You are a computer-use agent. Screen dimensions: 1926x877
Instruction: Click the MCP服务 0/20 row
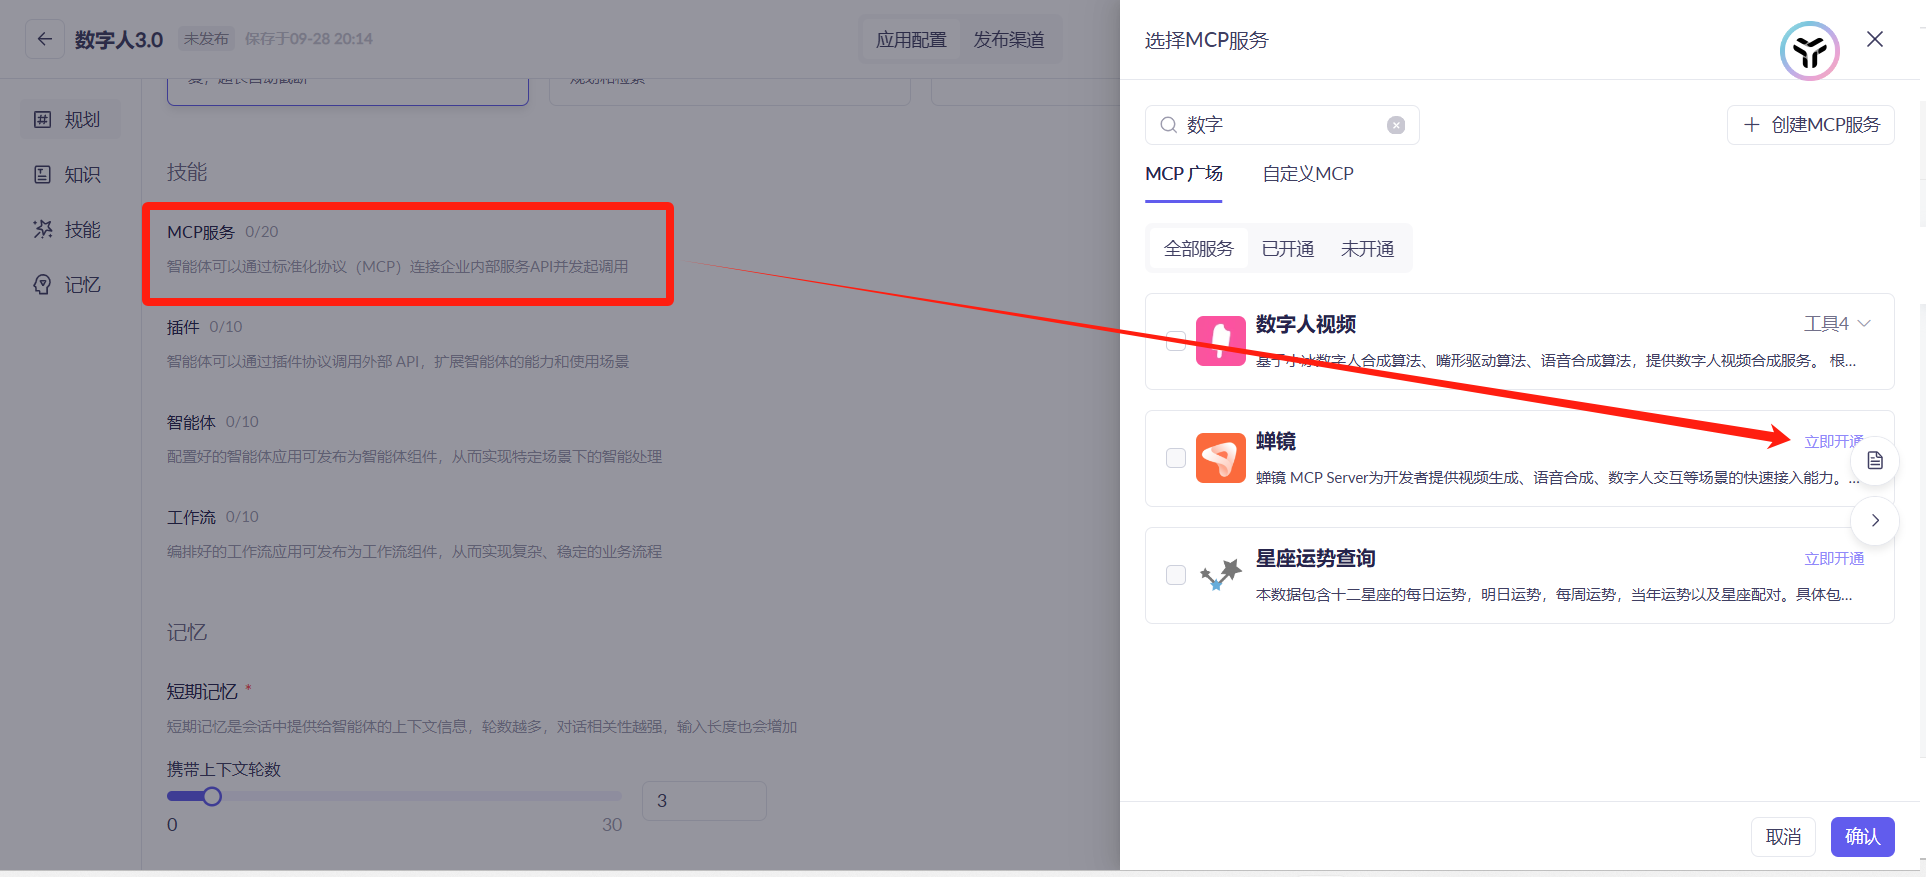tap(408, 250)
